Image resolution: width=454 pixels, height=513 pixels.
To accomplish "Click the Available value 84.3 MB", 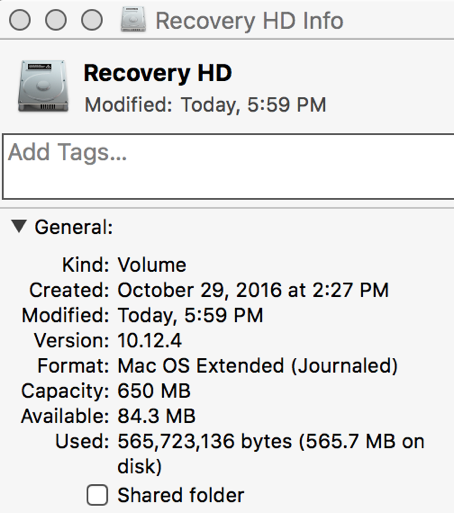I will click(157, 416).
